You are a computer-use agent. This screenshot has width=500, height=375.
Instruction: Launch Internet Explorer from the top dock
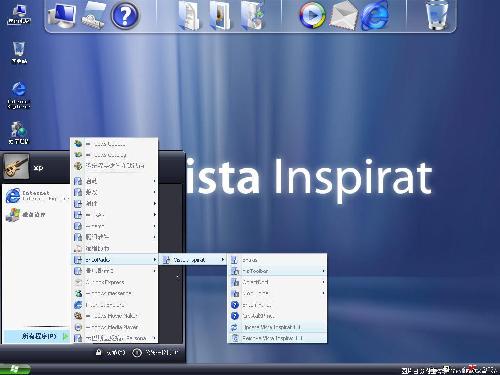click(x=375, y=15)
